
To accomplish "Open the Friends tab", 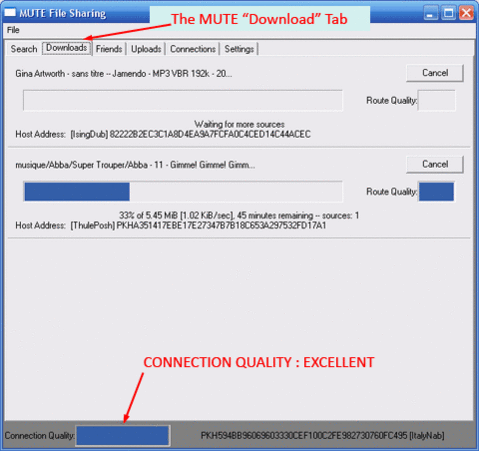I will tap(109, 49).
